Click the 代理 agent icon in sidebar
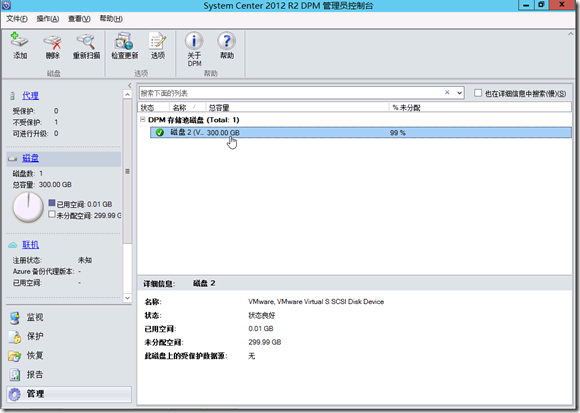The width and height of the screenshot is (580, 413). (x=13, y=96)
